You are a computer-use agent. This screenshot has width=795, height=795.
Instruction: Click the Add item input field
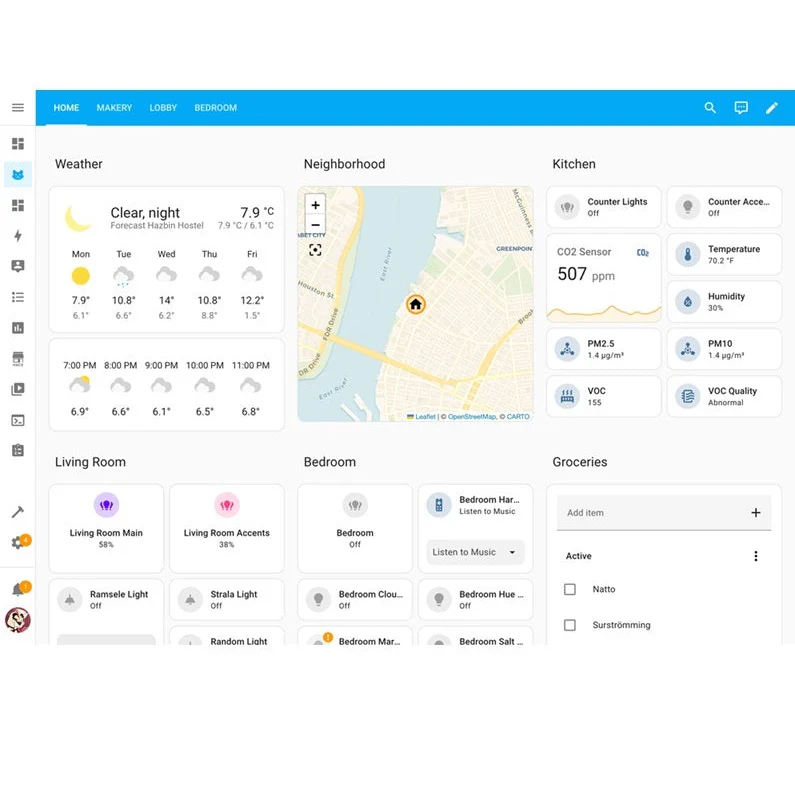pyautogui.click(x=652, y=513)
